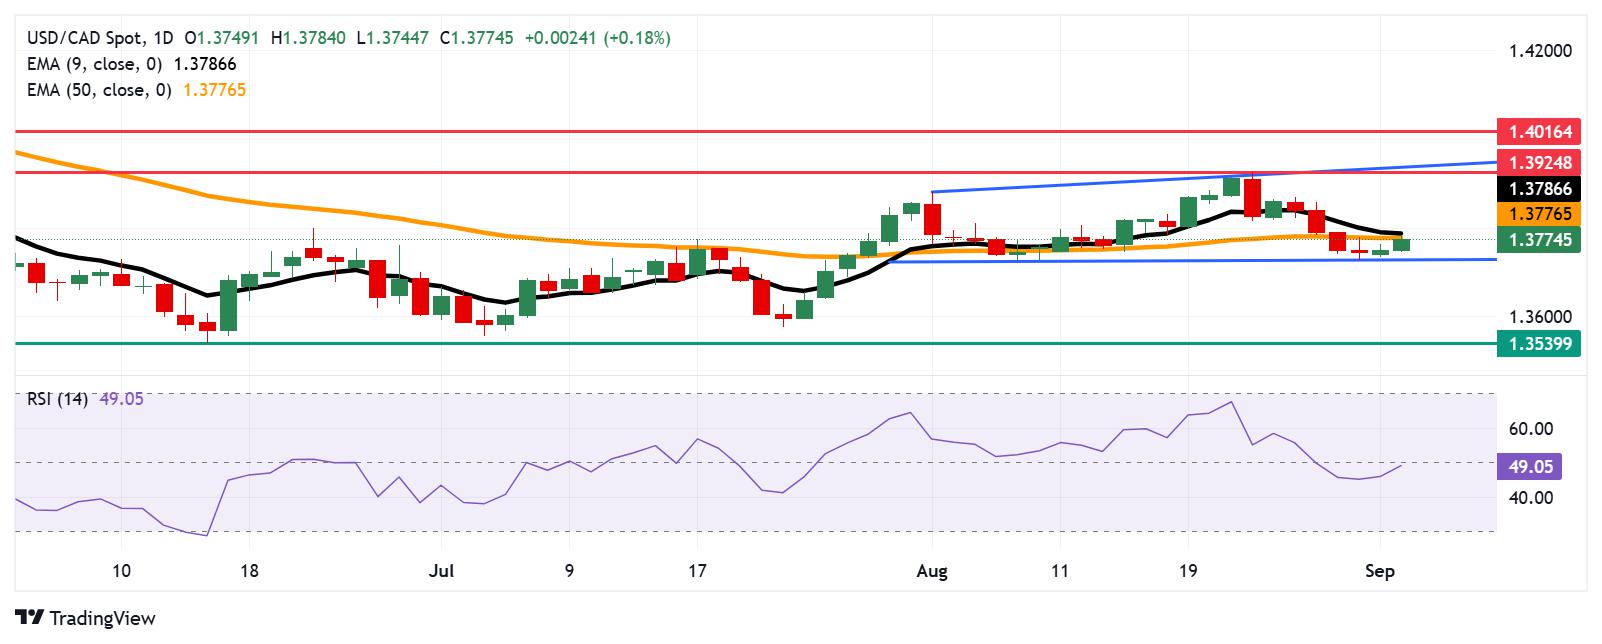Click the purple RSI 49.05 value tag
The width and height of the screenshot is (1602, 644).
coord(1530,466)
